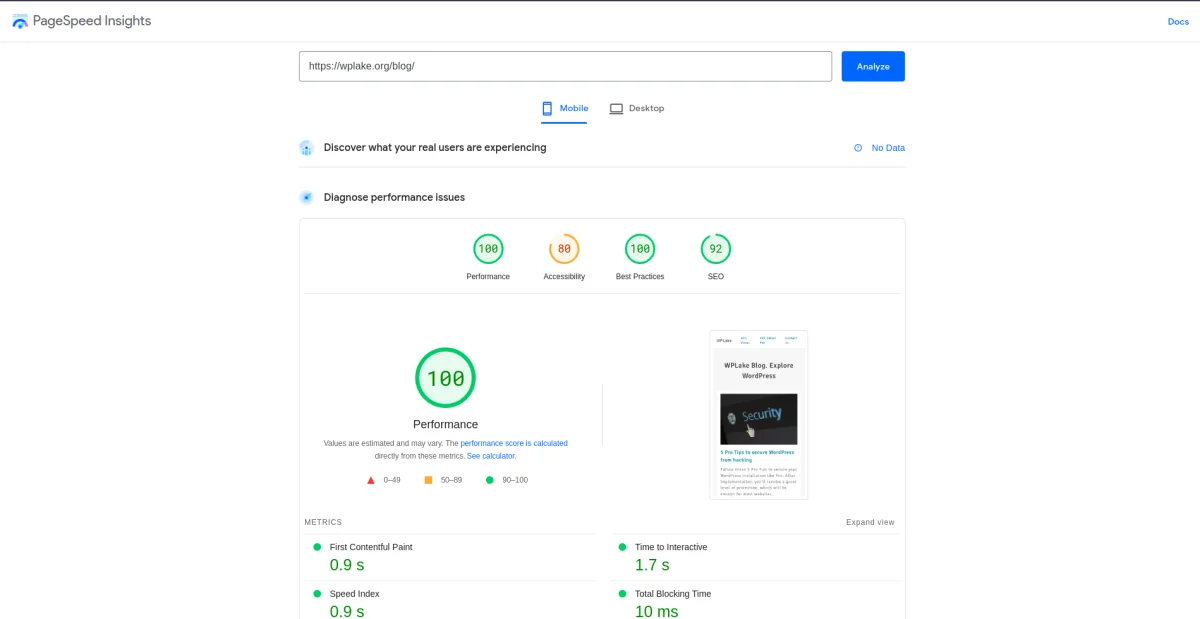Click the red triangle 0–49 legend icon
1200x619 pixels.
tap(371, 480)
